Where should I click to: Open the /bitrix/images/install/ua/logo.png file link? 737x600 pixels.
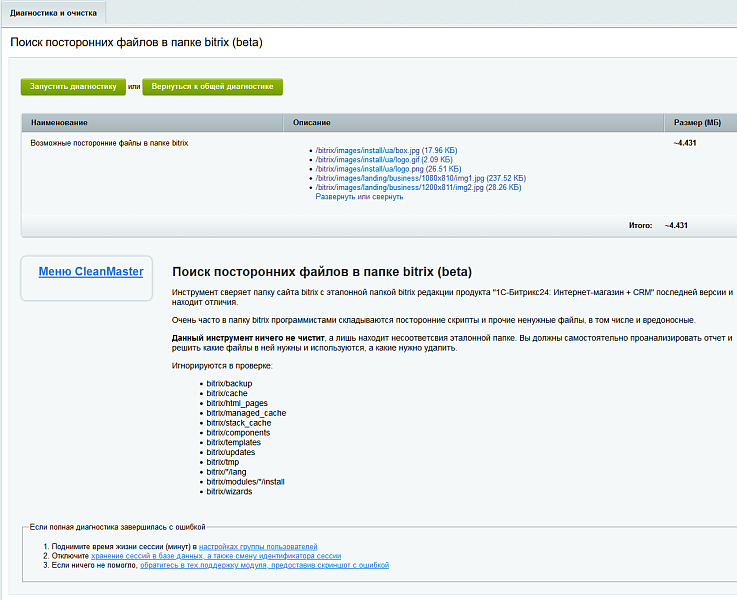pyautogui.click(x=369, y=169)
